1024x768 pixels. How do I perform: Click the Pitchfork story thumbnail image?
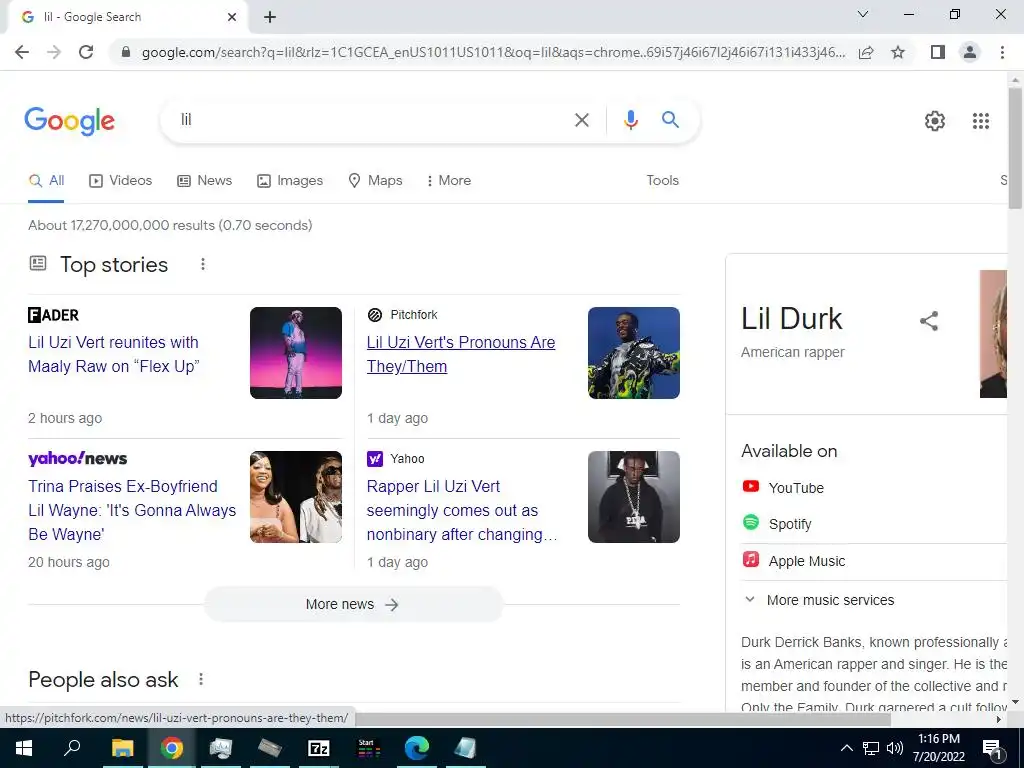click(x=633, y=353)
